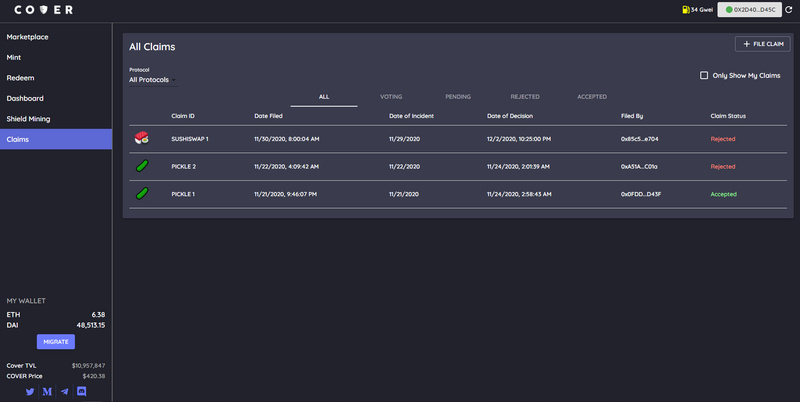Expand the All Protocols dropdown
The width and height of the screenshot is (800, 402).
pyautogui.click(x=153, y=80)
